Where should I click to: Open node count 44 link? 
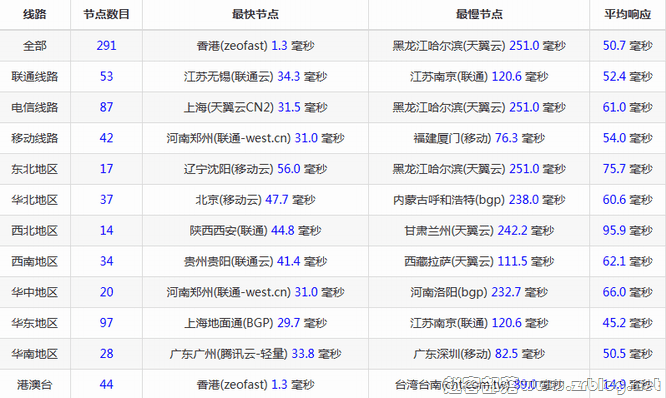pyautogui.click(x=106, y=385)
